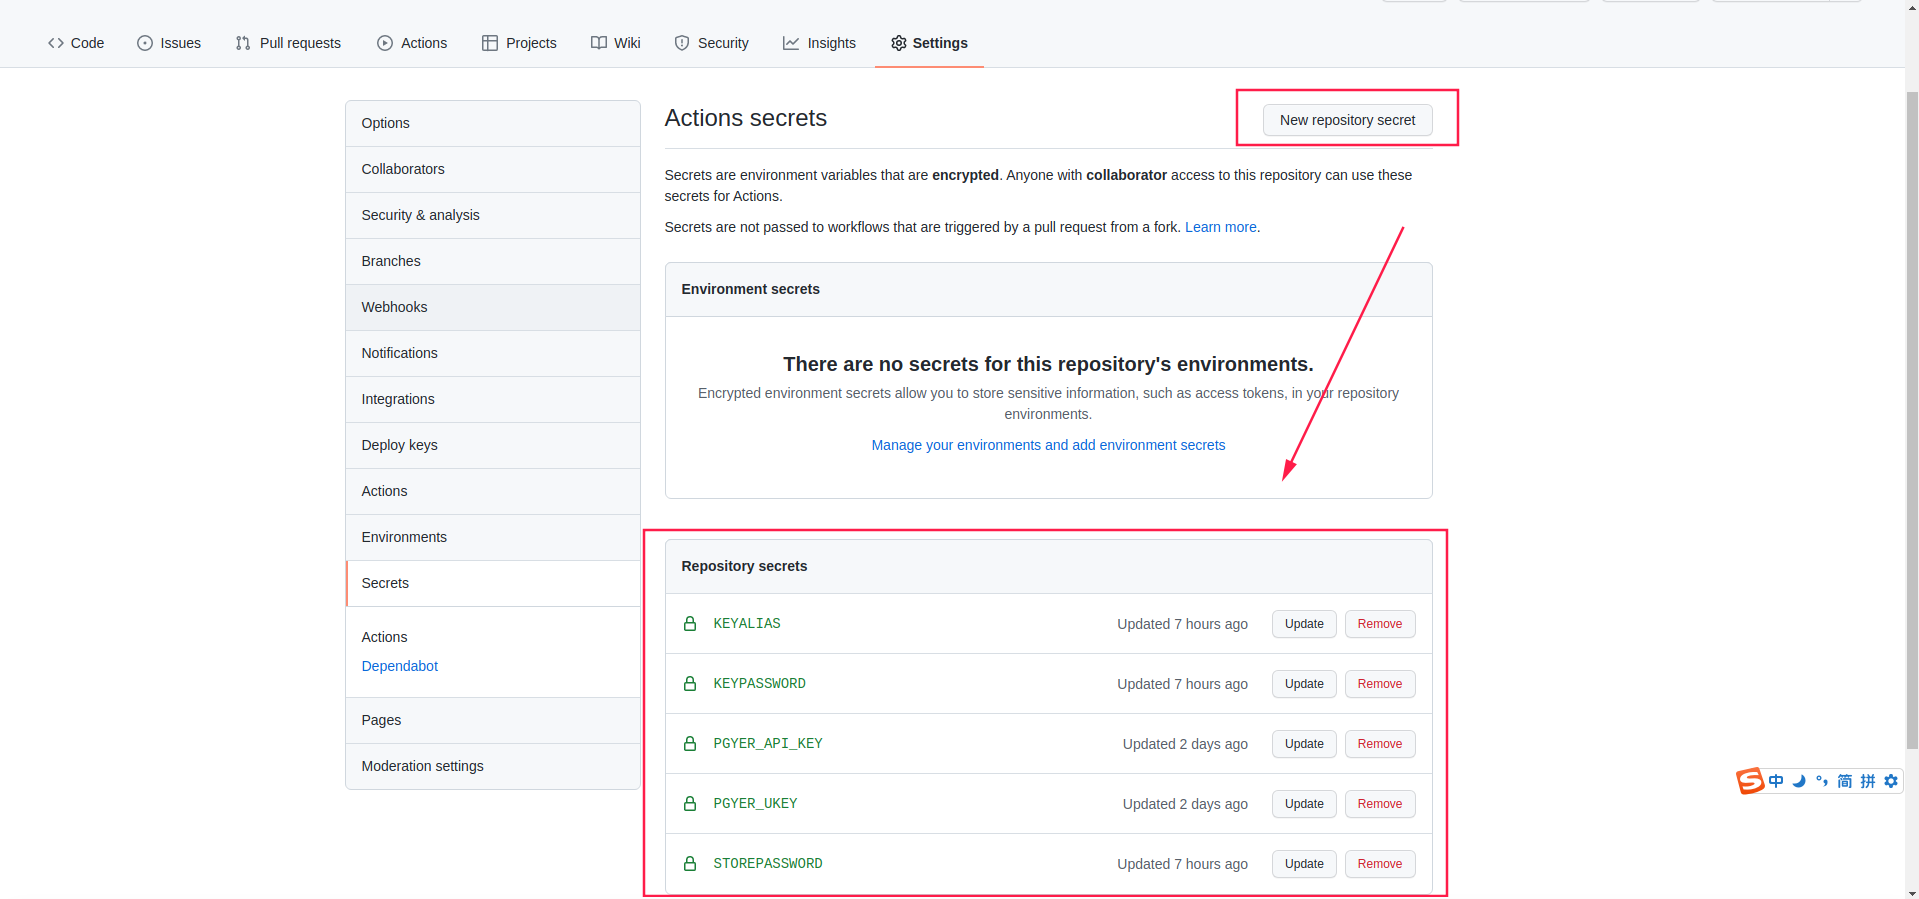
Task: Follow the Learn more link
Action: click(x=1220, y=227)
